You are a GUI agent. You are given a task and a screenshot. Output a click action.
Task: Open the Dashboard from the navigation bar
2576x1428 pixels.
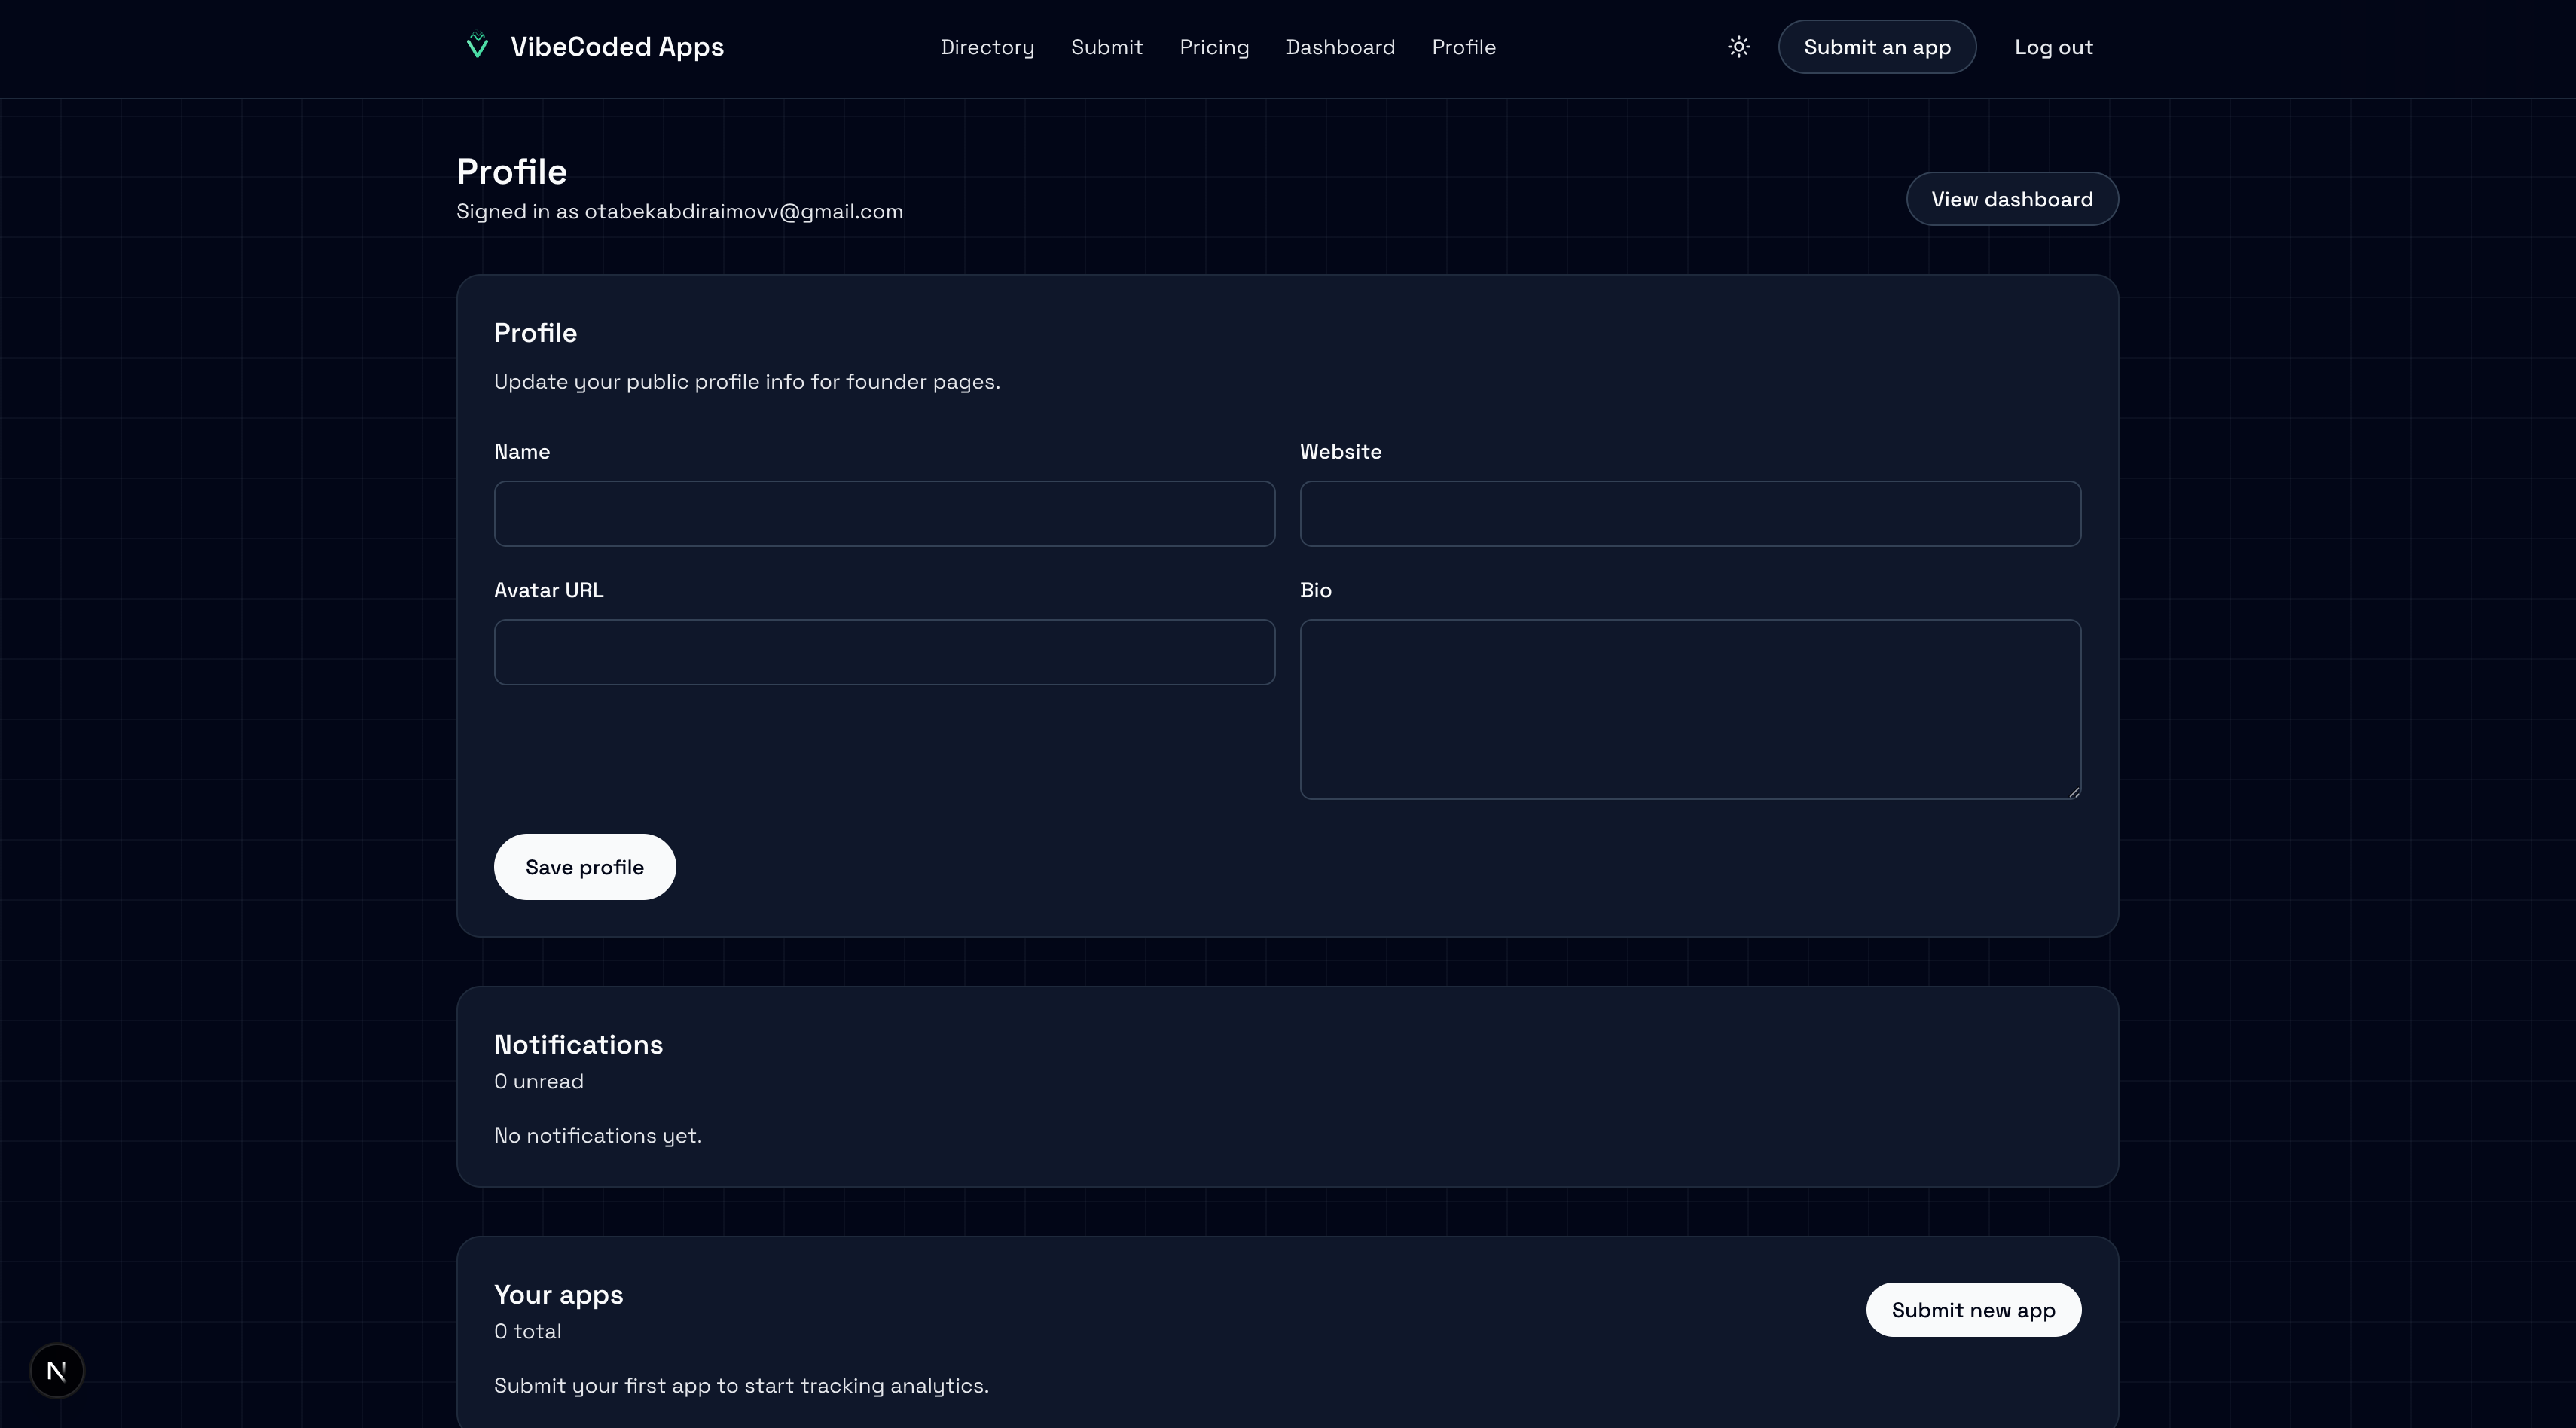pyautogui.click(x=1340, y=47)
